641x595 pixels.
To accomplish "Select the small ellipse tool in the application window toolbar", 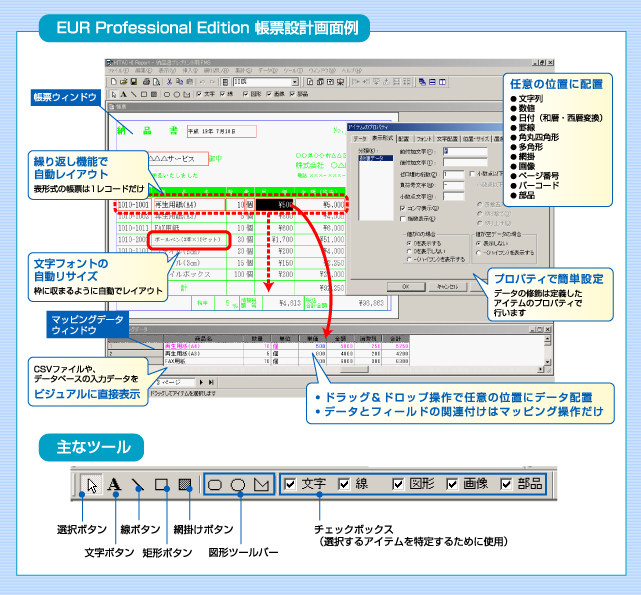I will click(x=177, y=94).
